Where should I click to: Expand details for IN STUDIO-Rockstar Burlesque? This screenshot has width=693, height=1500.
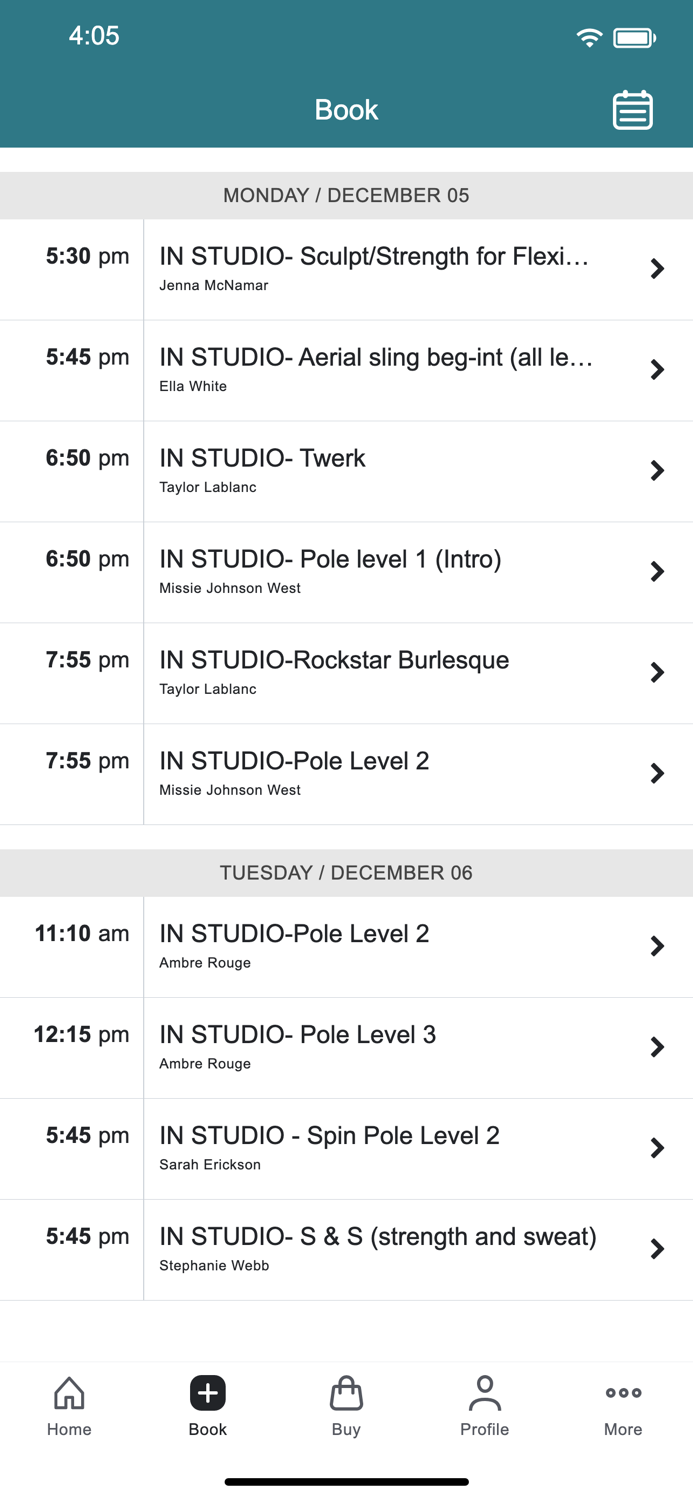pos(658,672)
